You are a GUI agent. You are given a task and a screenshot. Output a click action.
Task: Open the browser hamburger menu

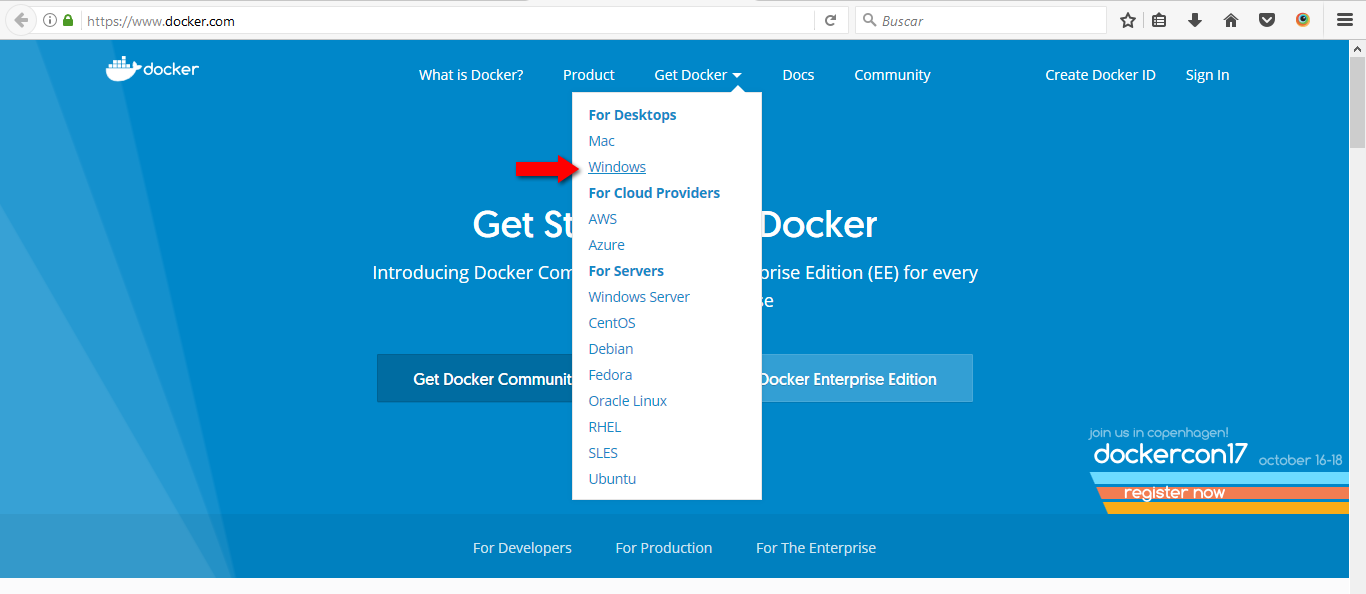1345,20
